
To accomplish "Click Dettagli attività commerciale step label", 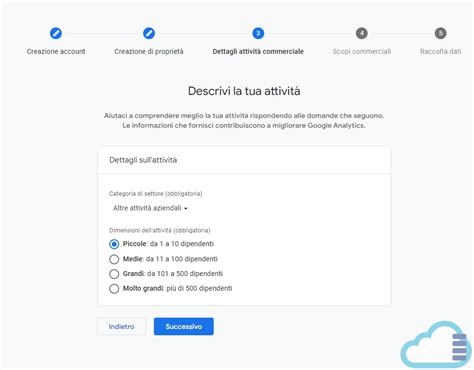I will click(x=258, y=51).
